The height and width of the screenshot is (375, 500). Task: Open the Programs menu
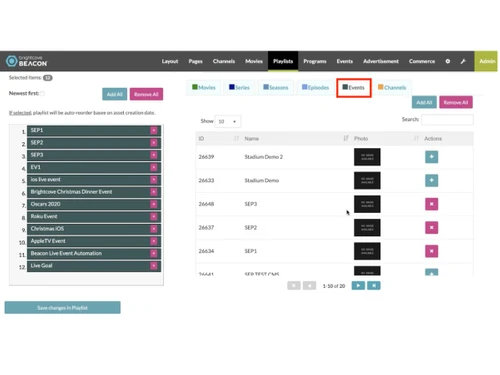(315, 61)
